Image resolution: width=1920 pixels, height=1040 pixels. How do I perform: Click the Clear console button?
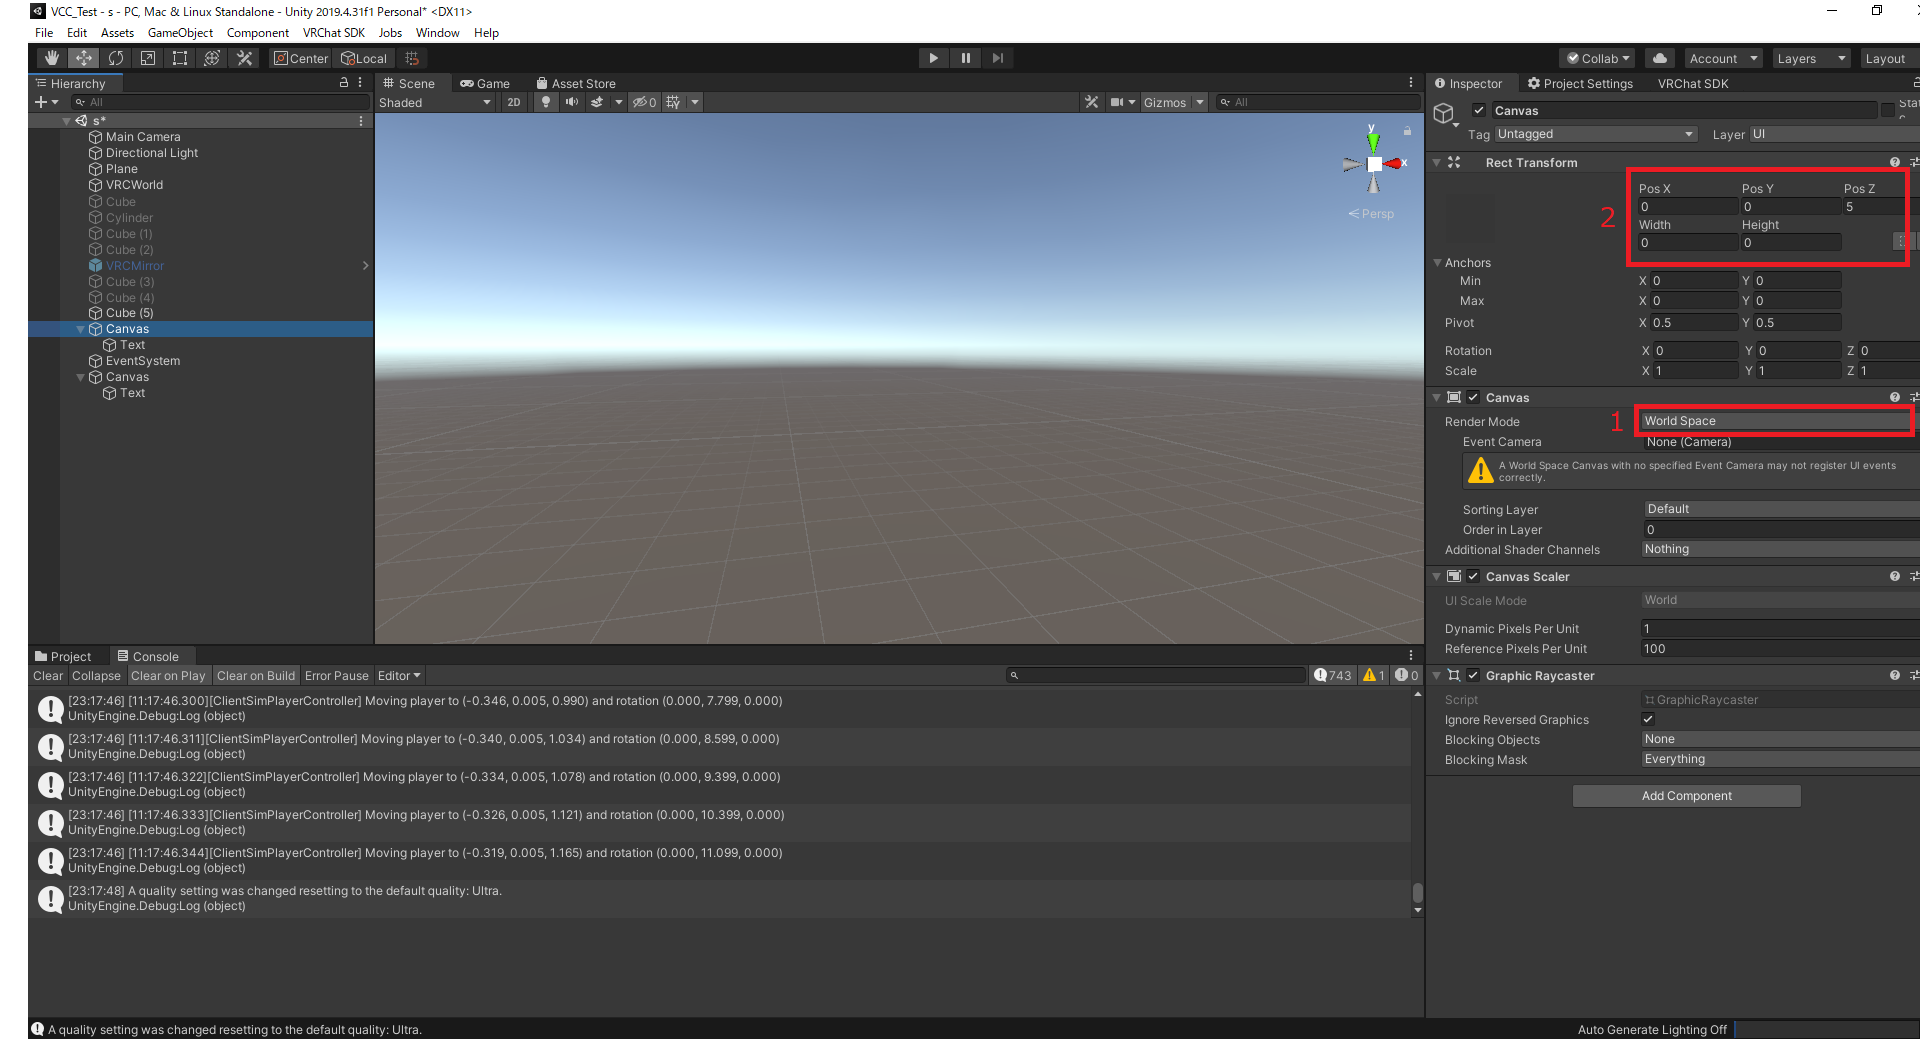[47, 676]
